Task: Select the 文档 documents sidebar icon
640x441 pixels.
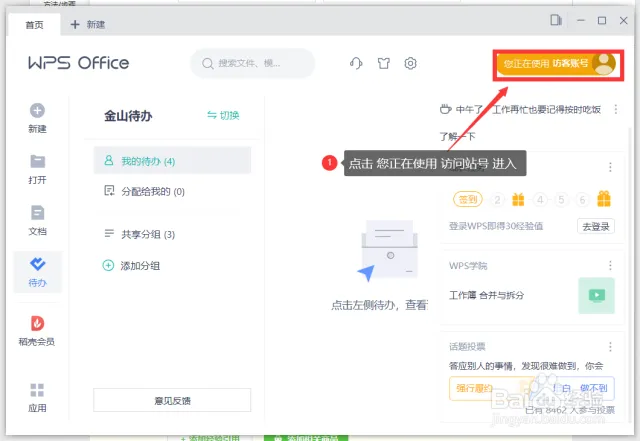Action: pyautogui.click(x=38, y=212)
